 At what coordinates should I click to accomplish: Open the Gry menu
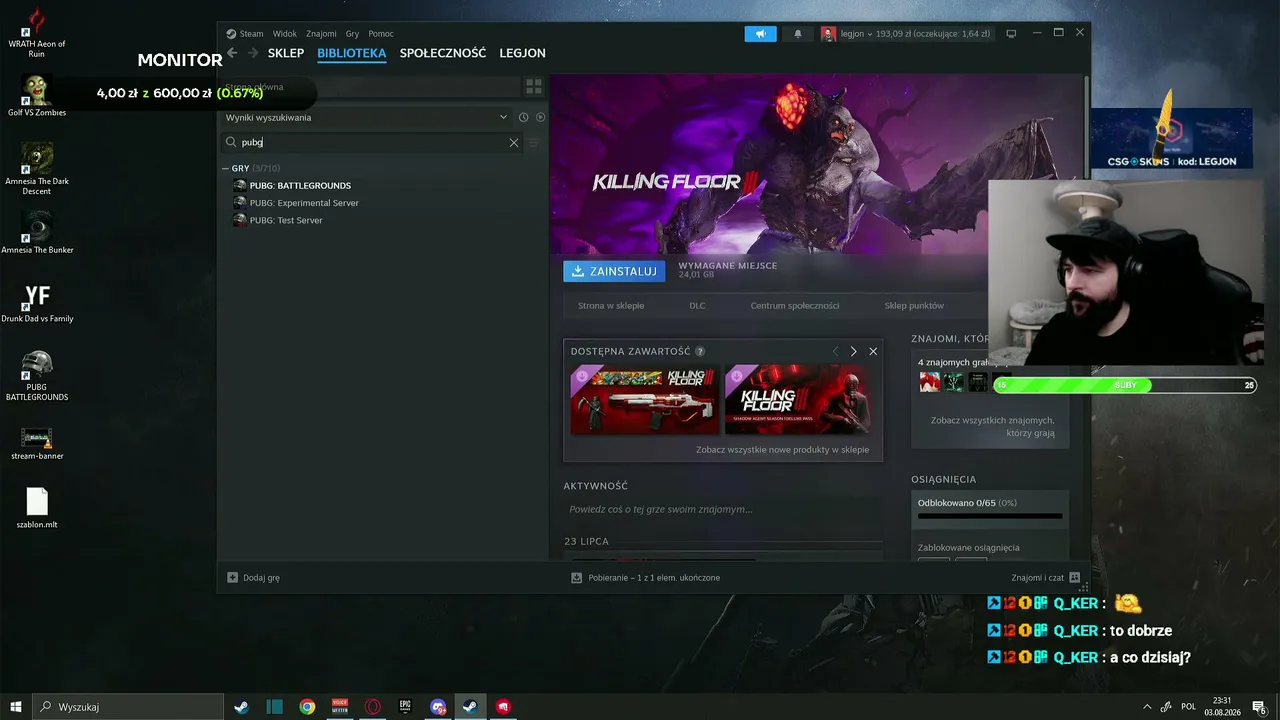(x=352, y=34)
